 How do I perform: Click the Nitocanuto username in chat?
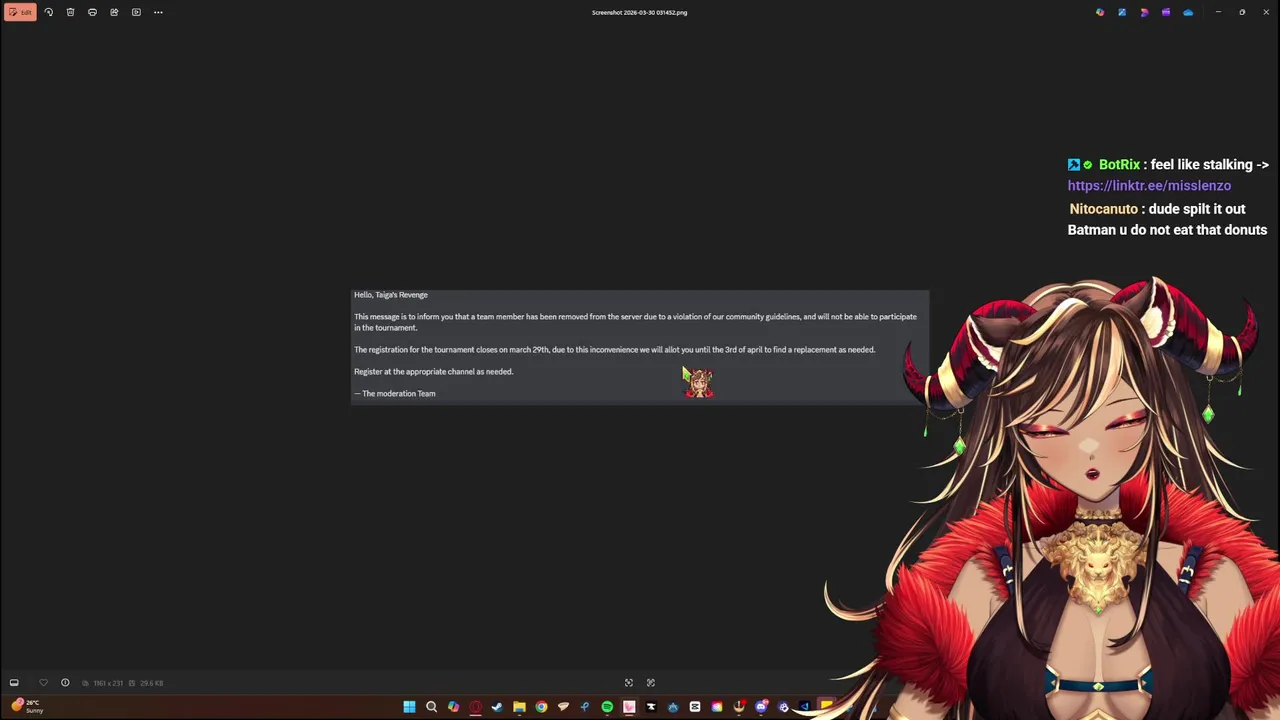[1104, 209]
